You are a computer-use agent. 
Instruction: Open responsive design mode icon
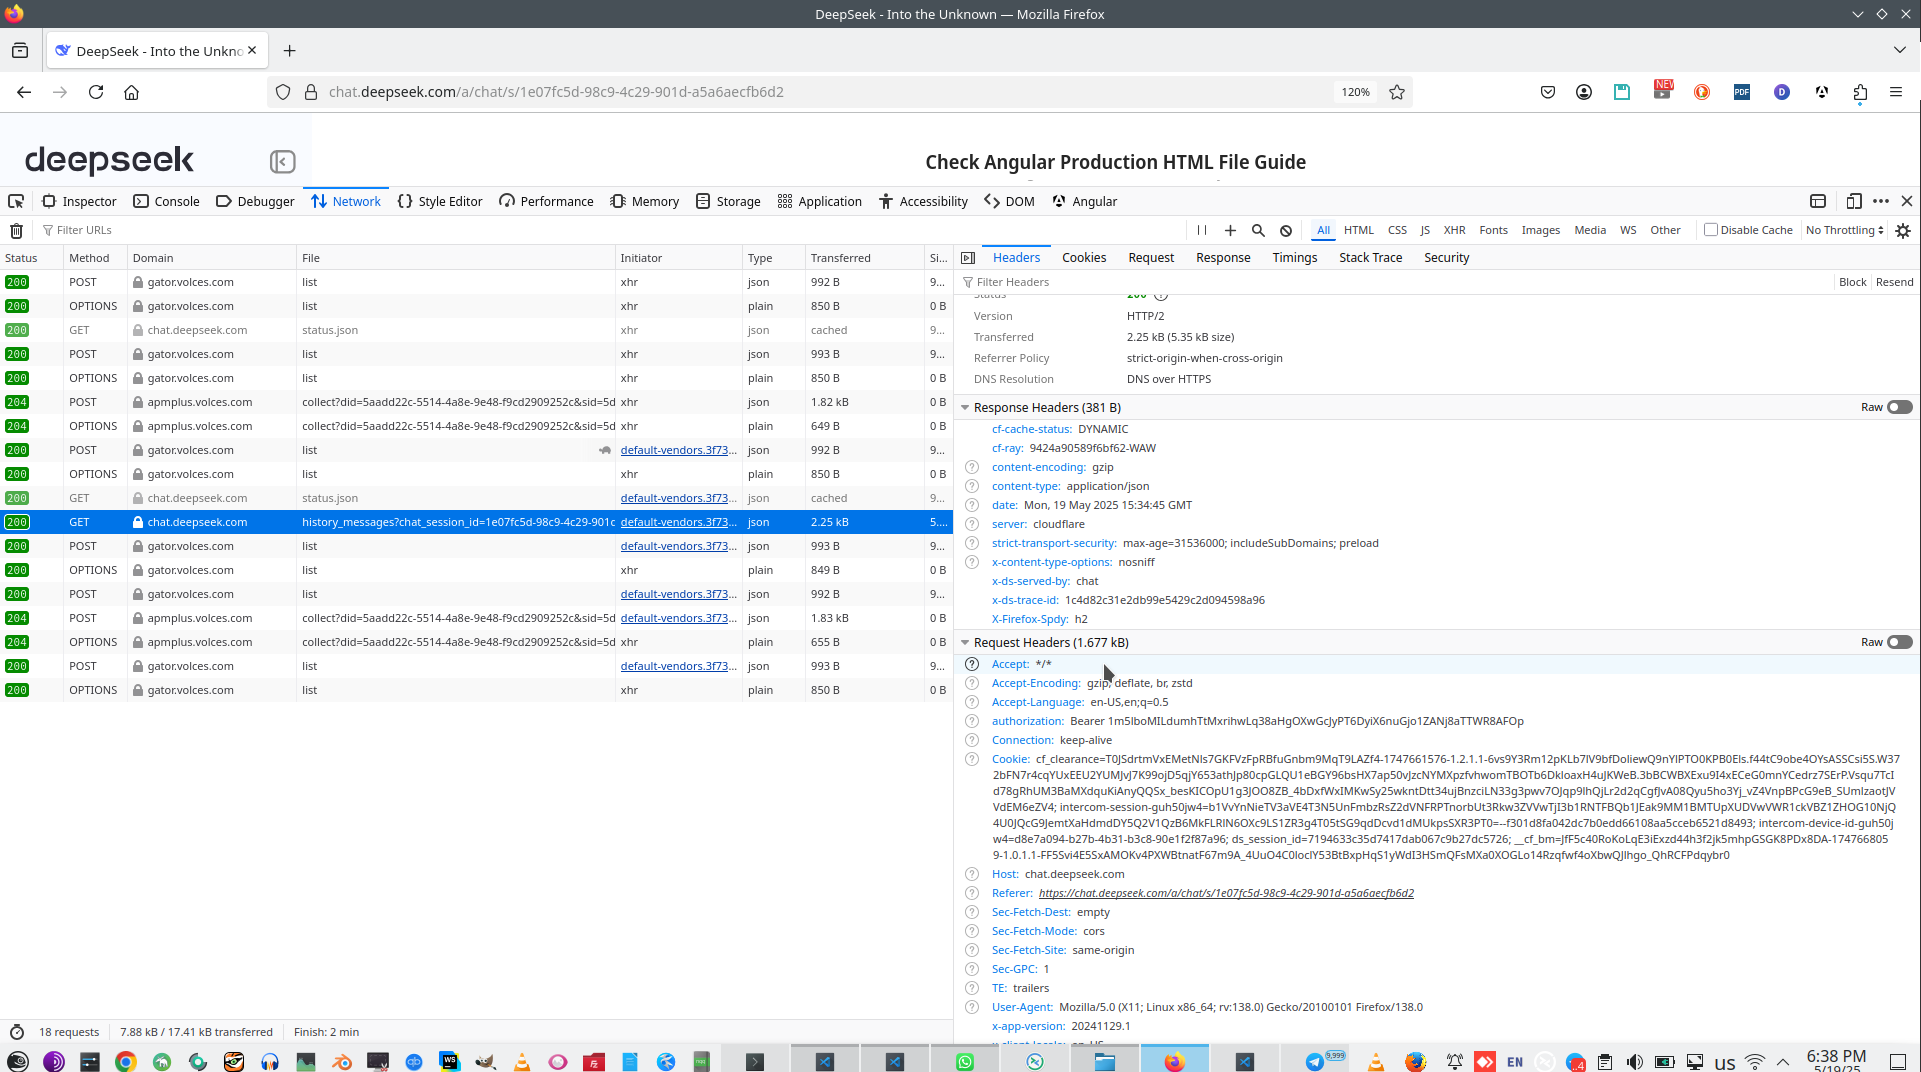(1853, 201)
